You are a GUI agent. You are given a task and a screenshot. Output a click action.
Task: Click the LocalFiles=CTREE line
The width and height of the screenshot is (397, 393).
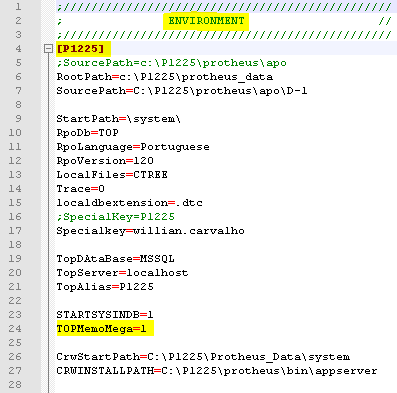click(112, 175)
